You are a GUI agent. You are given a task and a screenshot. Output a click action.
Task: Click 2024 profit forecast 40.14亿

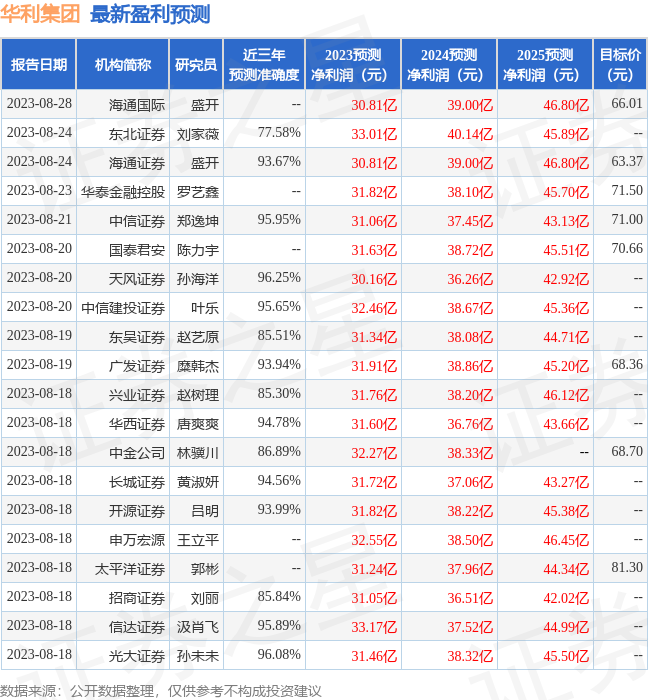pos(470,134)
